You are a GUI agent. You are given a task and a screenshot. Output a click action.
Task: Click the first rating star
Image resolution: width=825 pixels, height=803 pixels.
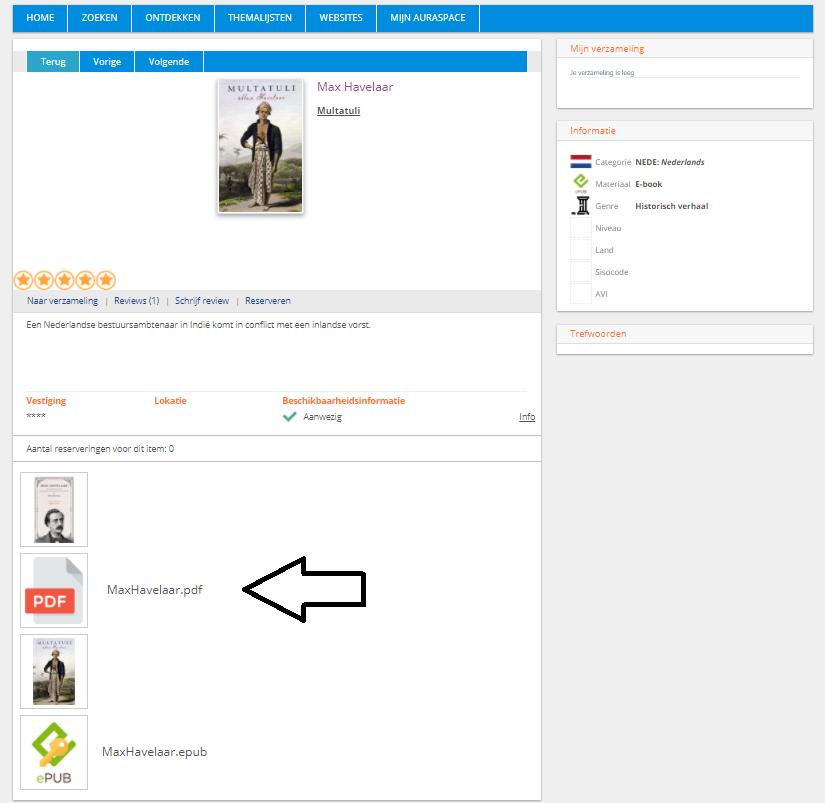23,280
